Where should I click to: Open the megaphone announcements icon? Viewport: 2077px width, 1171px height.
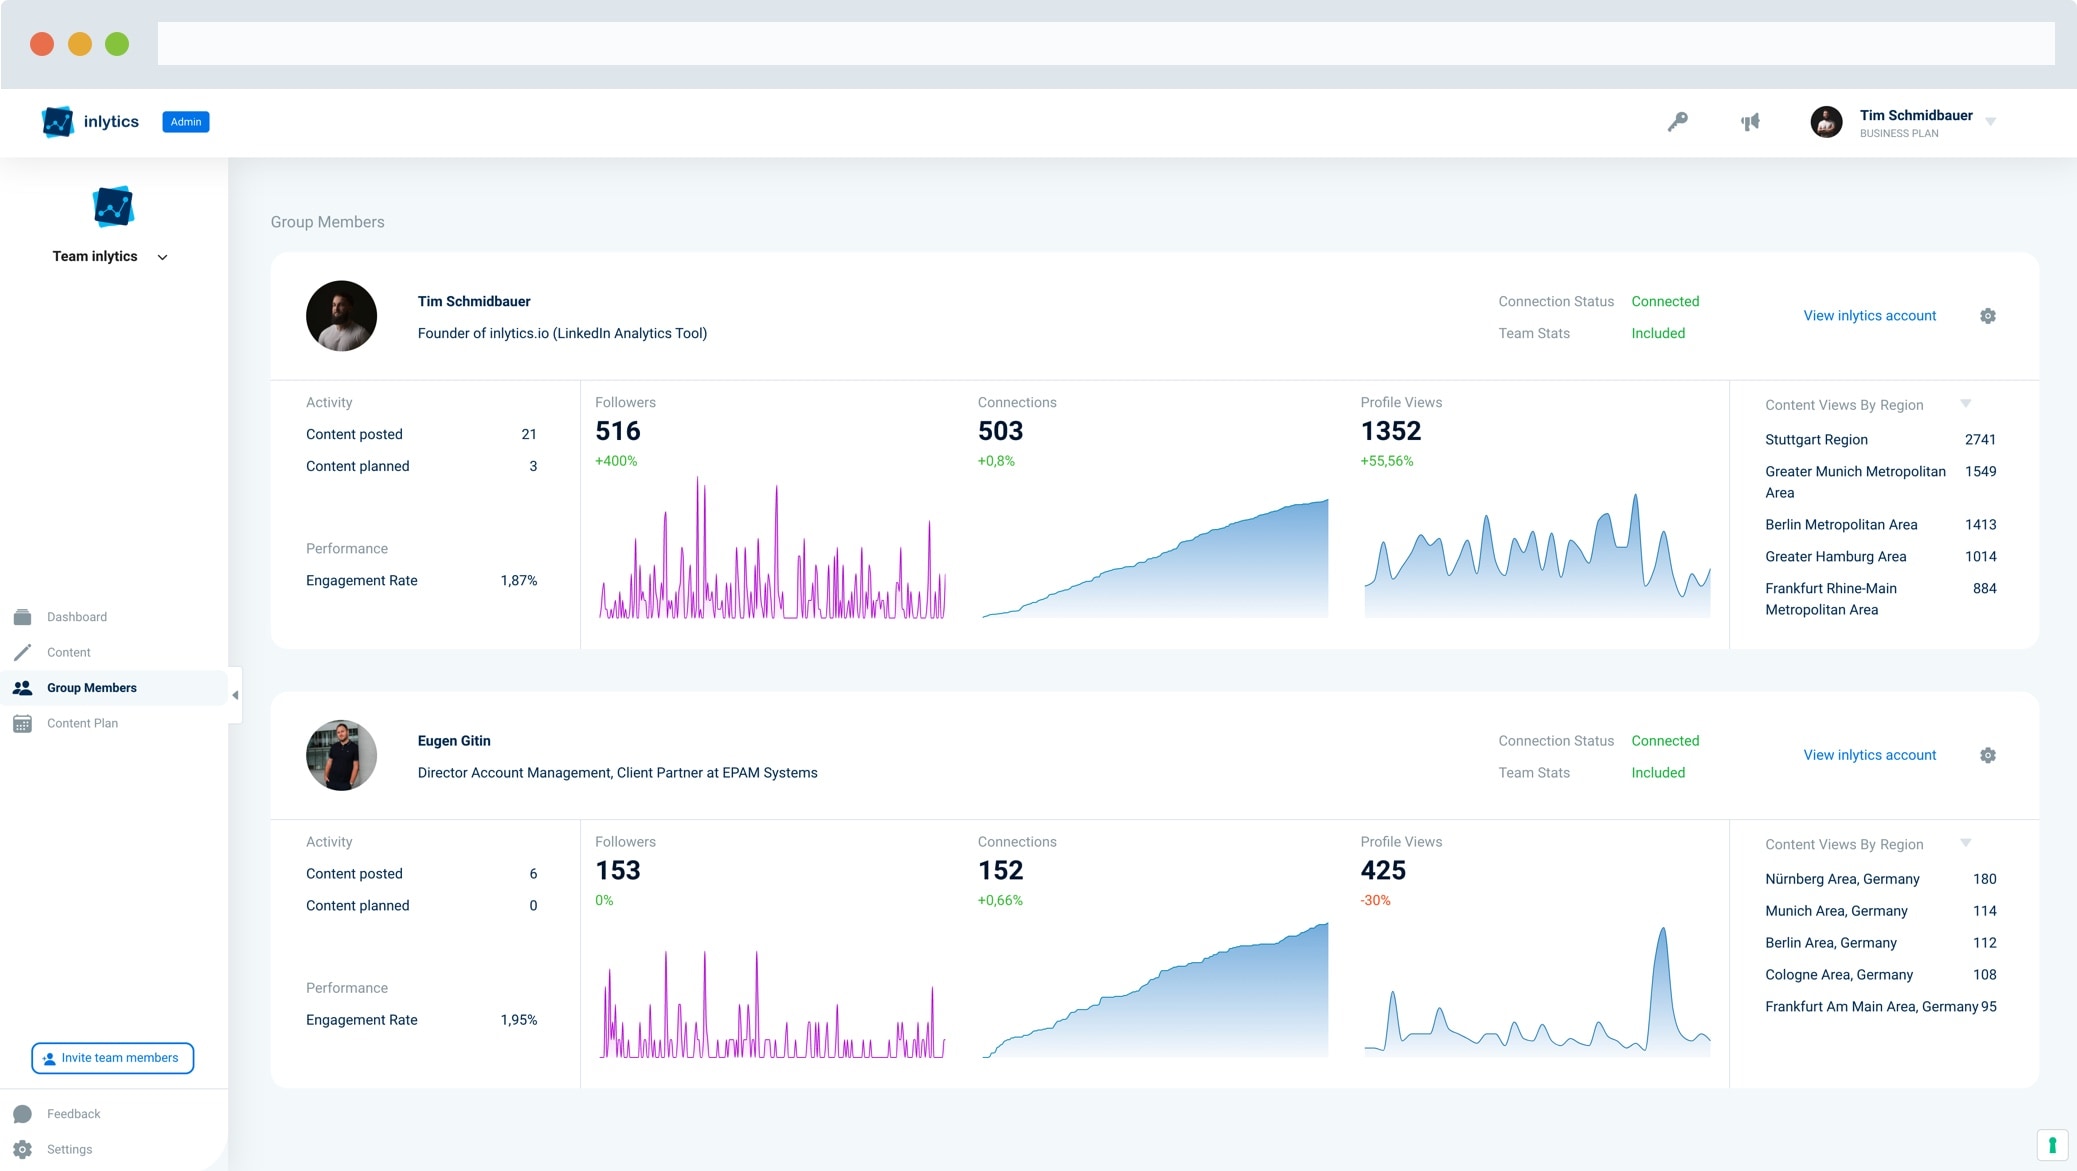(1750, 122)
